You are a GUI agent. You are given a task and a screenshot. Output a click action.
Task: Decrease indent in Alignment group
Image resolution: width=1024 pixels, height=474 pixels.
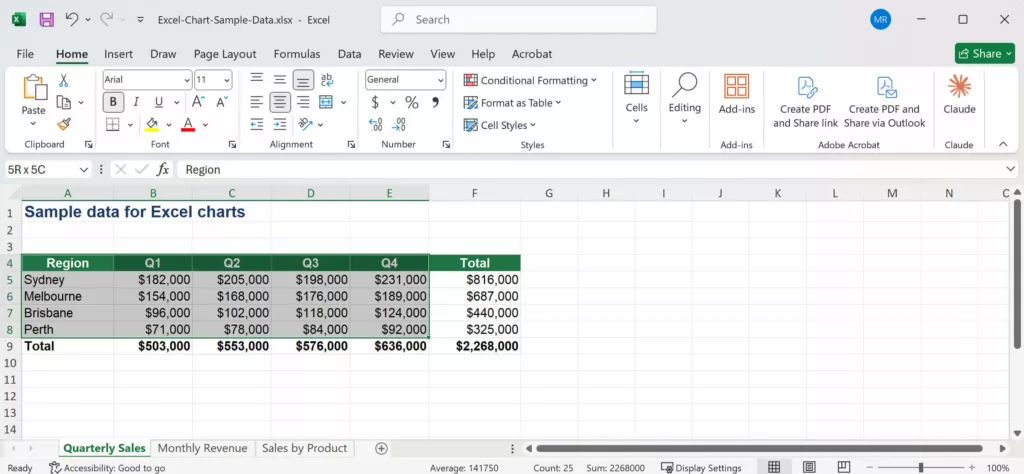click(x=257, y=124)
